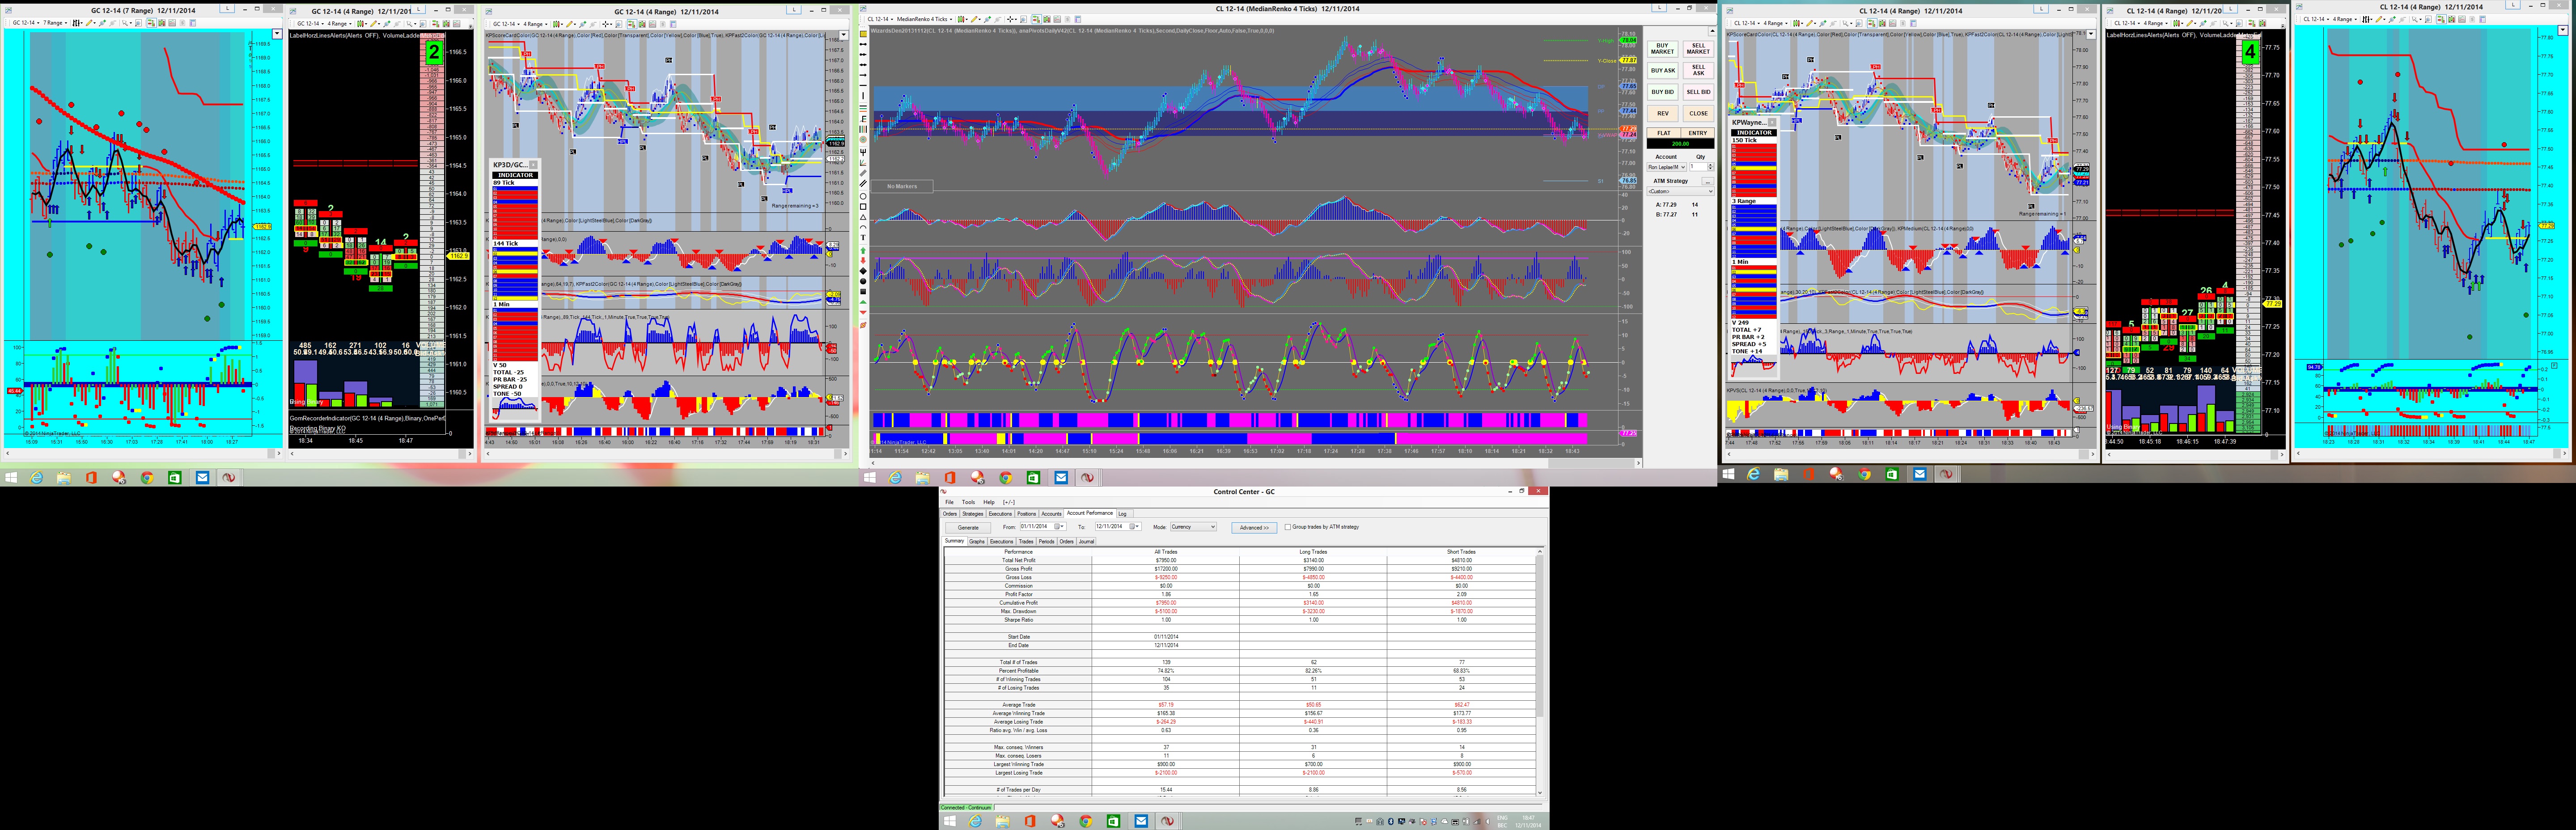Click the Connected - Continuum status text
This screenshot has height=830, width=2576.
966,807
